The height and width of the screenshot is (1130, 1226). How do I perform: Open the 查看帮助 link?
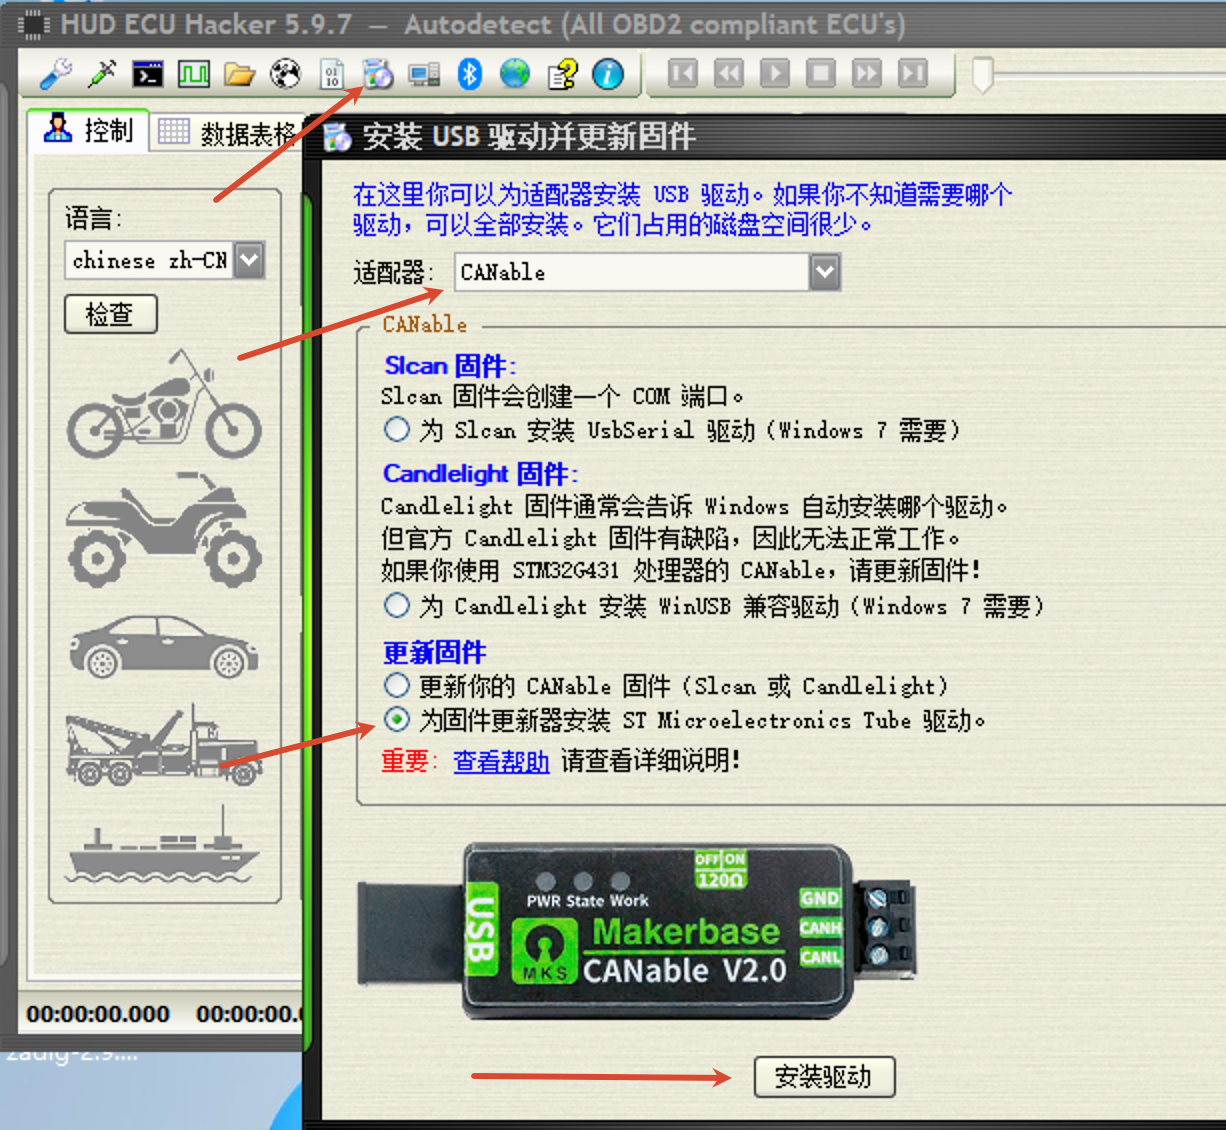[x=501, y=761]
